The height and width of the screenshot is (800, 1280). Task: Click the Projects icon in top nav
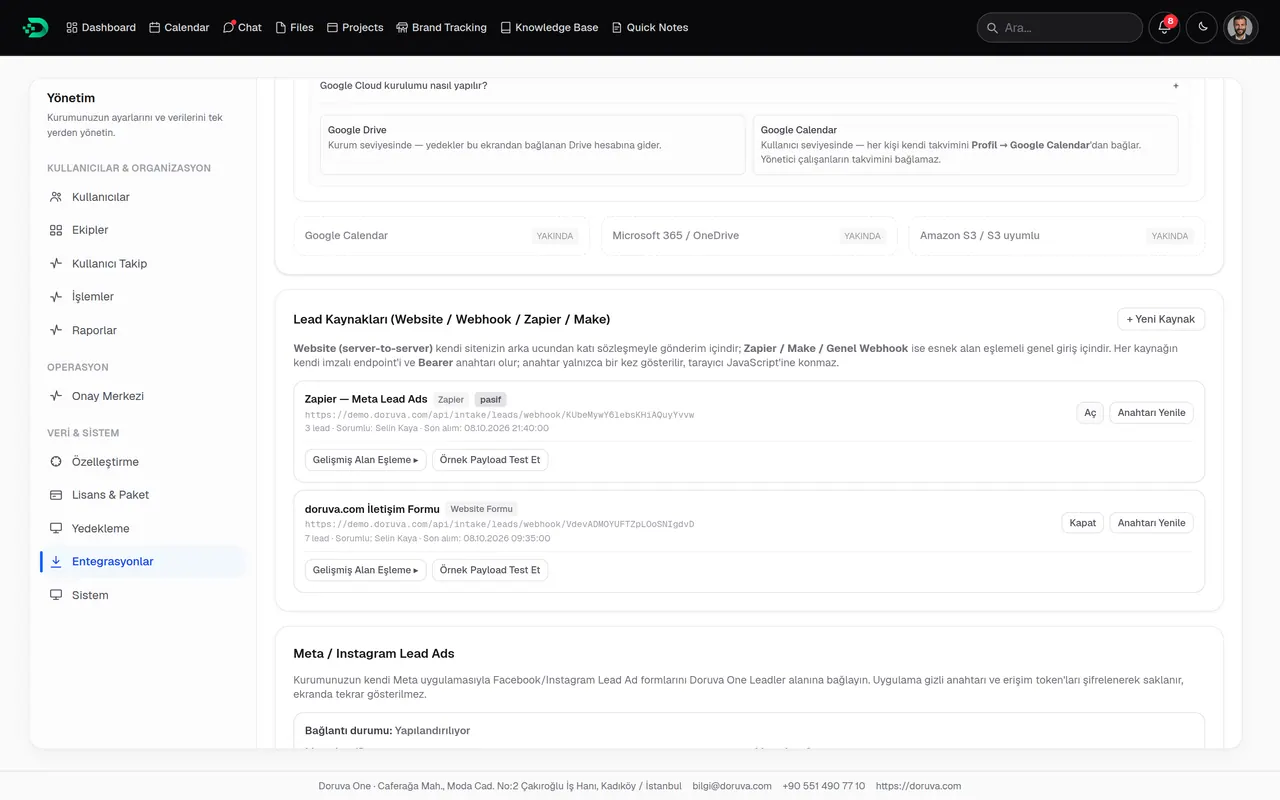pyautogui.click(x=333, y=28)
